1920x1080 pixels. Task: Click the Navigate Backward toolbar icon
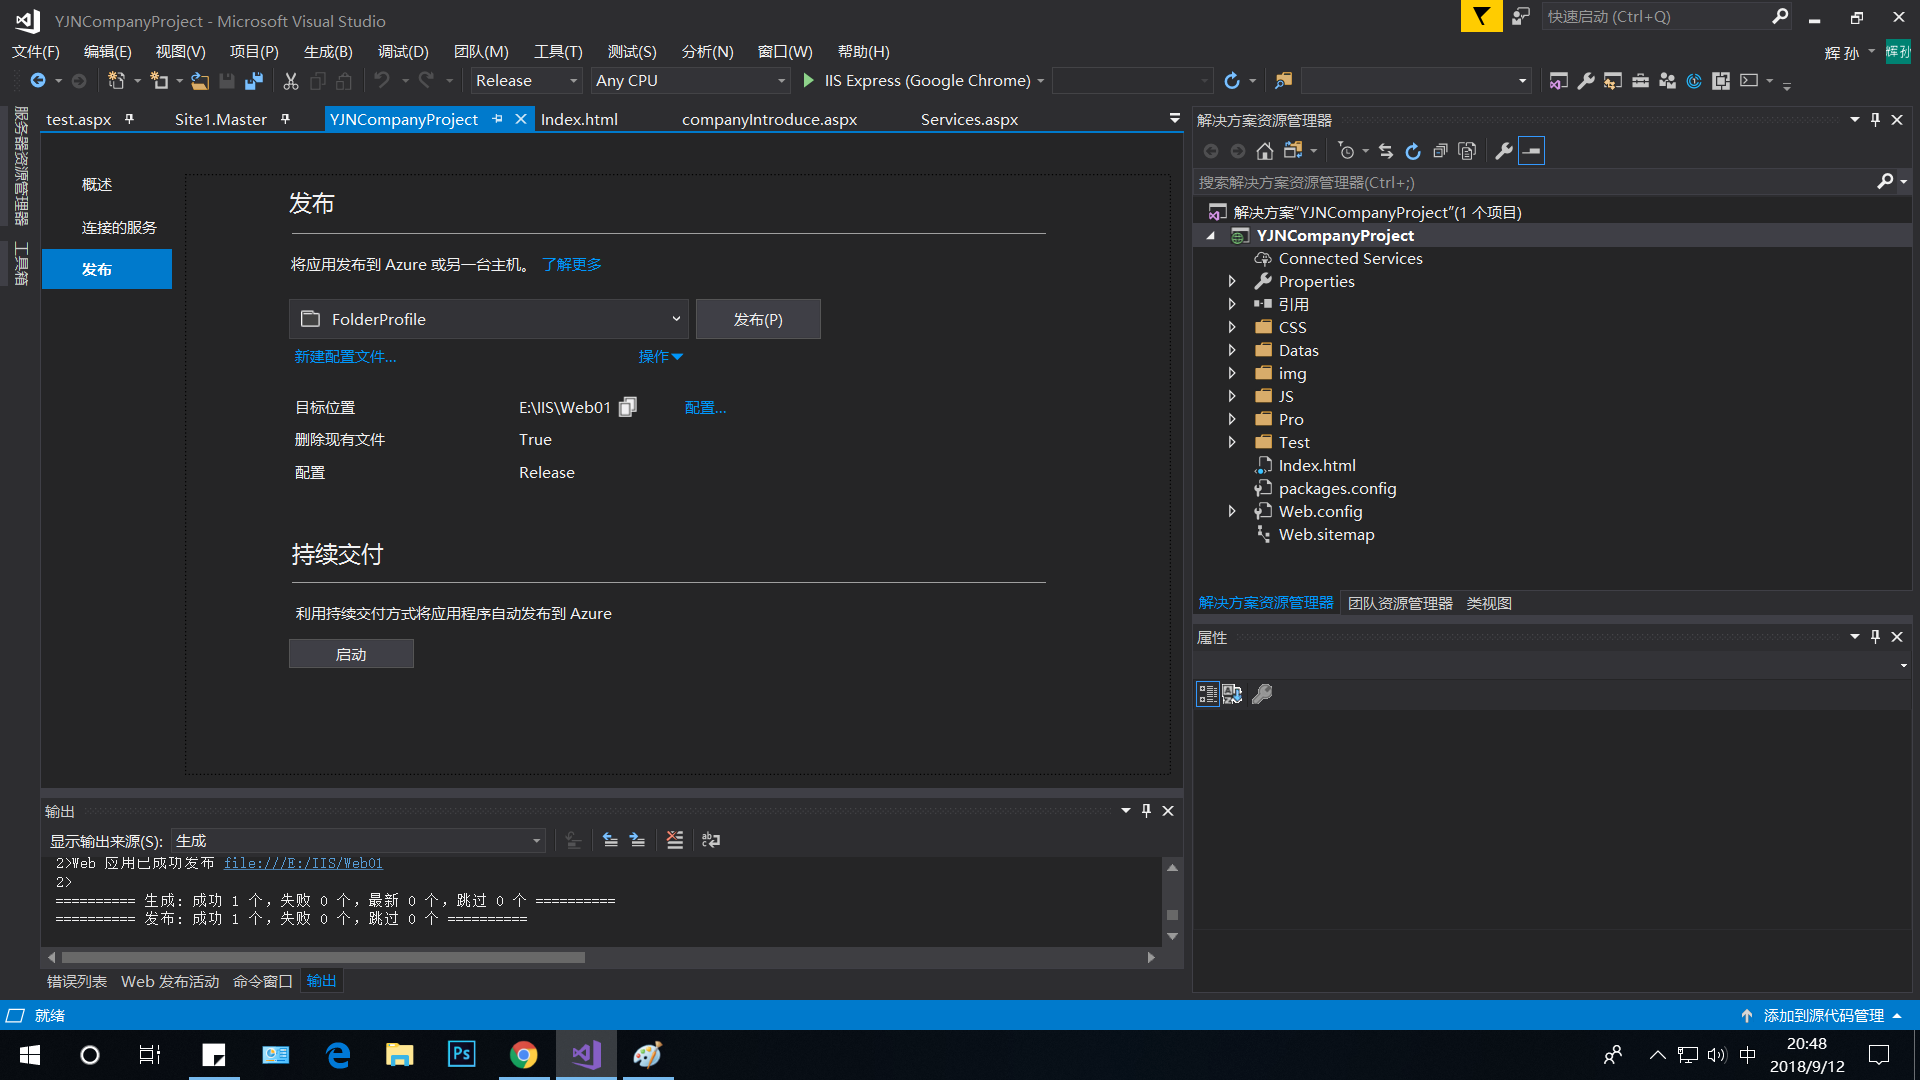(x=38, y=81)
